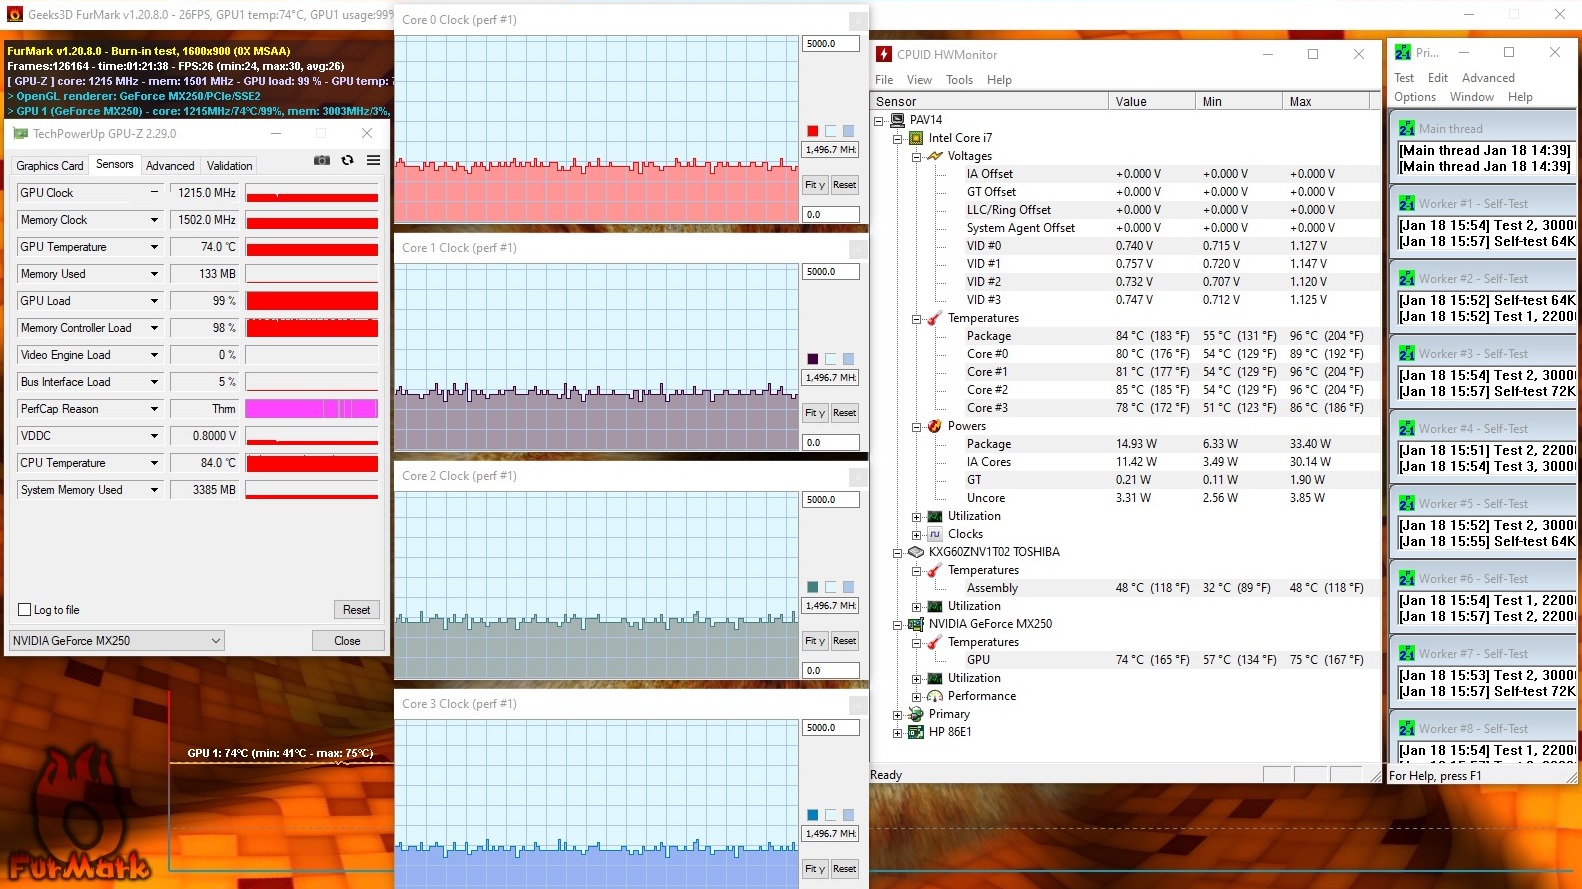Collapse the Powers node in HWMonitor
The image size is (1582, 889).
pyautogui.click(x=916, y=427)
